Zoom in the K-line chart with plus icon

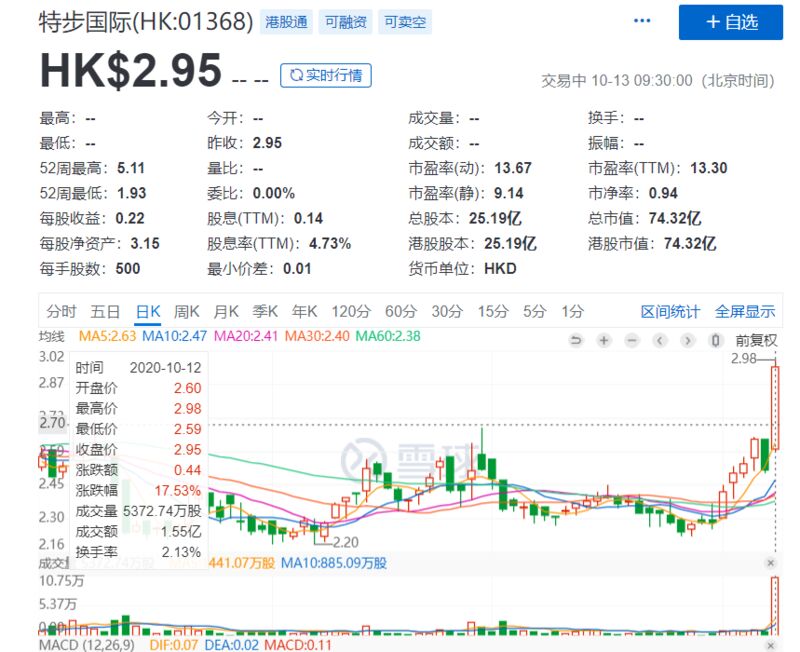click(x=604, y=340)
